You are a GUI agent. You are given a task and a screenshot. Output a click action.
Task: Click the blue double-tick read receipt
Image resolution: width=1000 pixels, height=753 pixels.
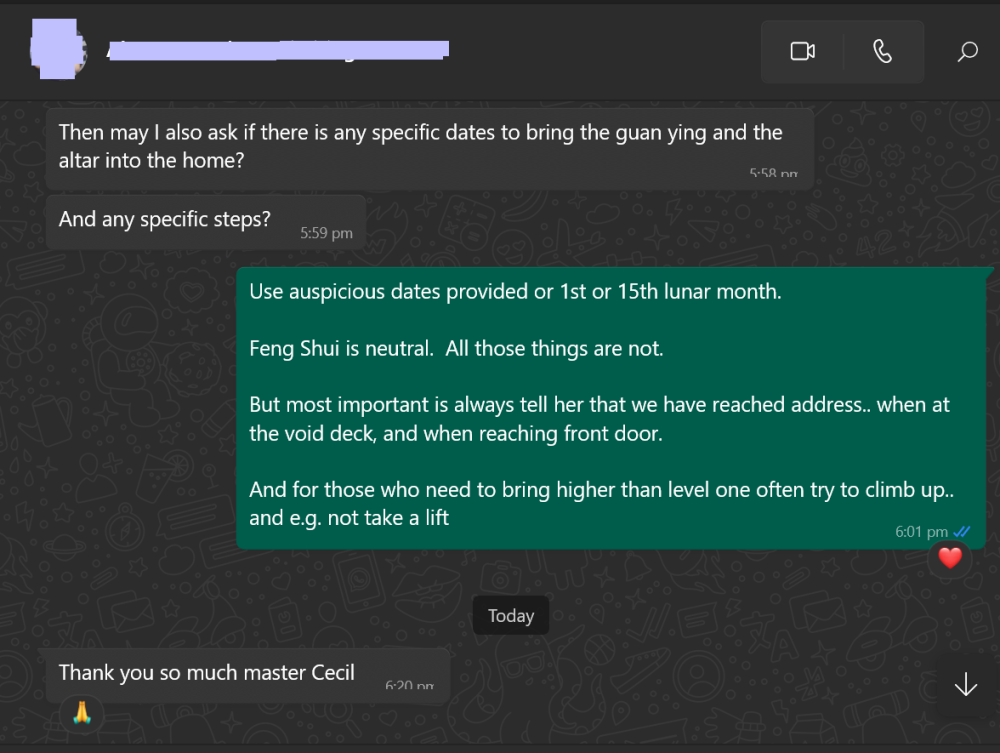click(962, 532)
